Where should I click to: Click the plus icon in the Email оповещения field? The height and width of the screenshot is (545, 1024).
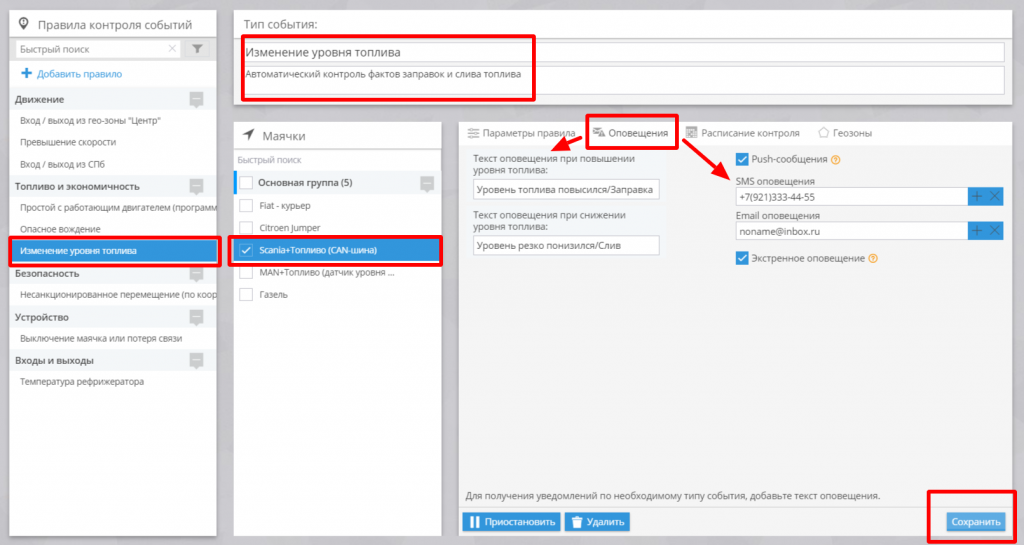976,231
